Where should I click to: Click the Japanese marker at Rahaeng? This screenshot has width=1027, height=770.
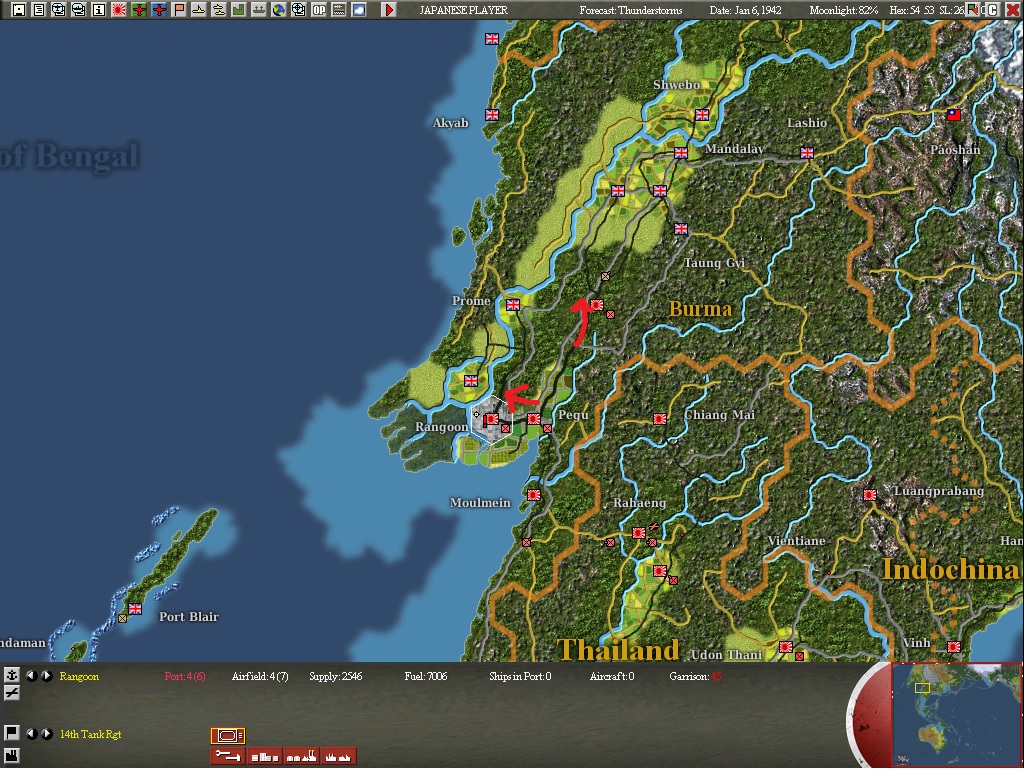pos(639,533)
